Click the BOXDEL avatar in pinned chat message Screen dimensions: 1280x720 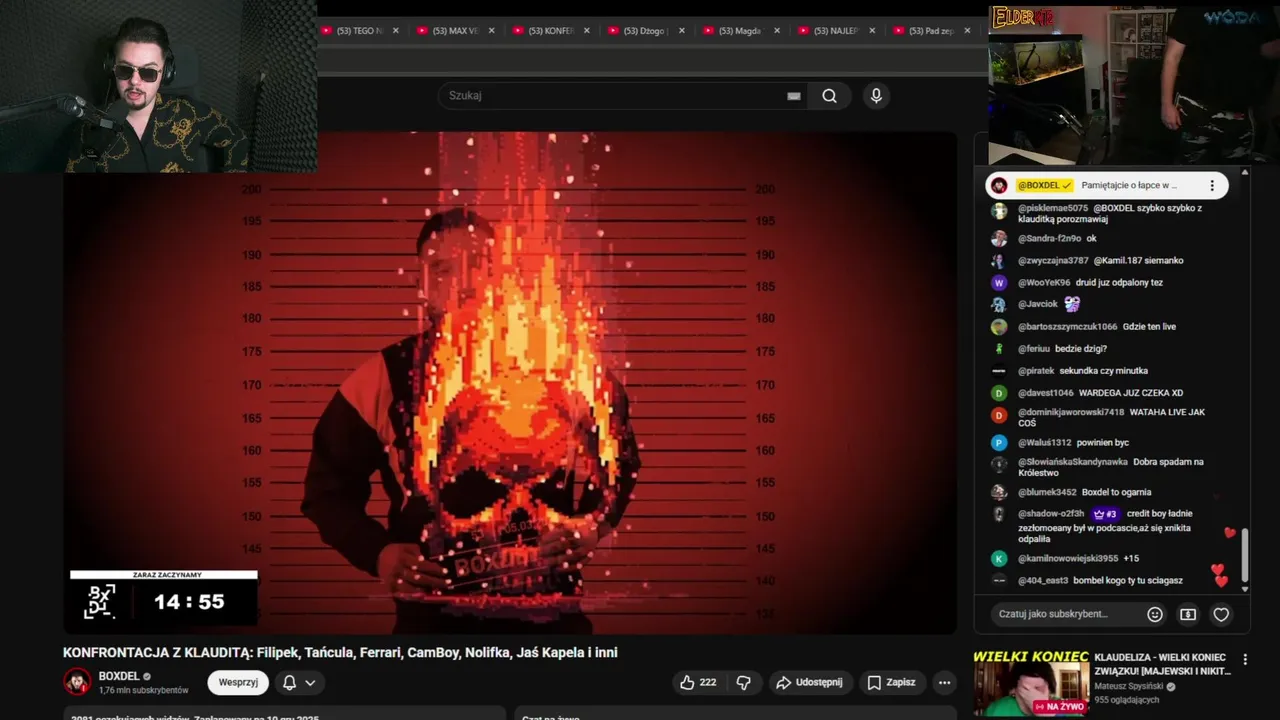[999, 186]
